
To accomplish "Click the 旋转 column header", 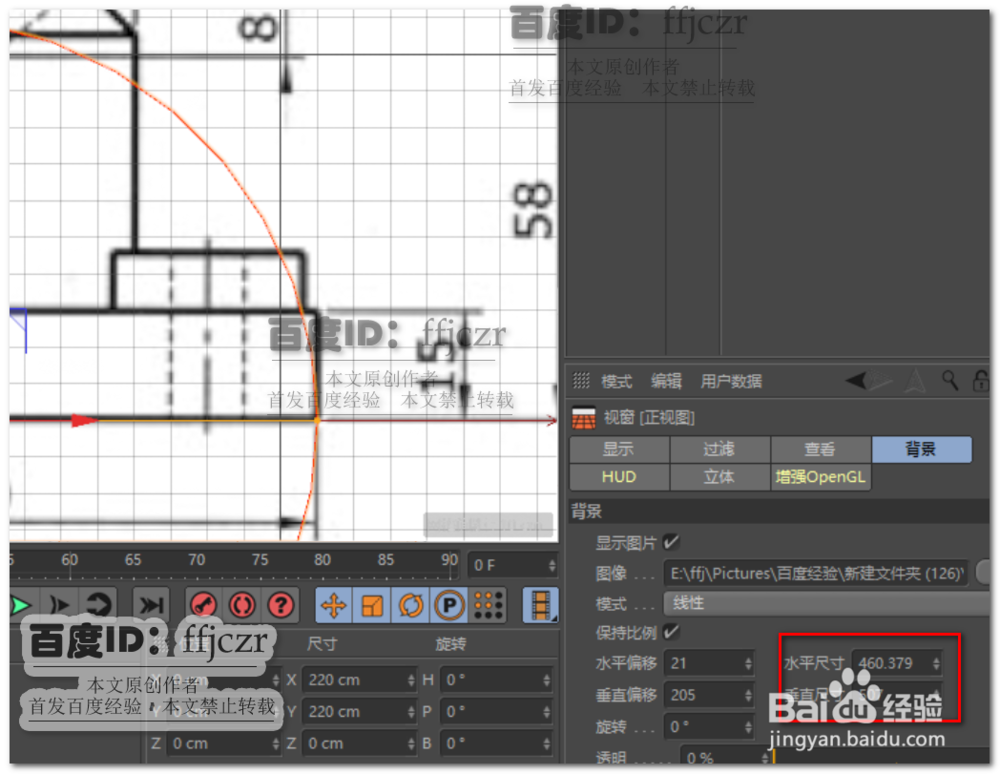I will [x=450, y=644].
